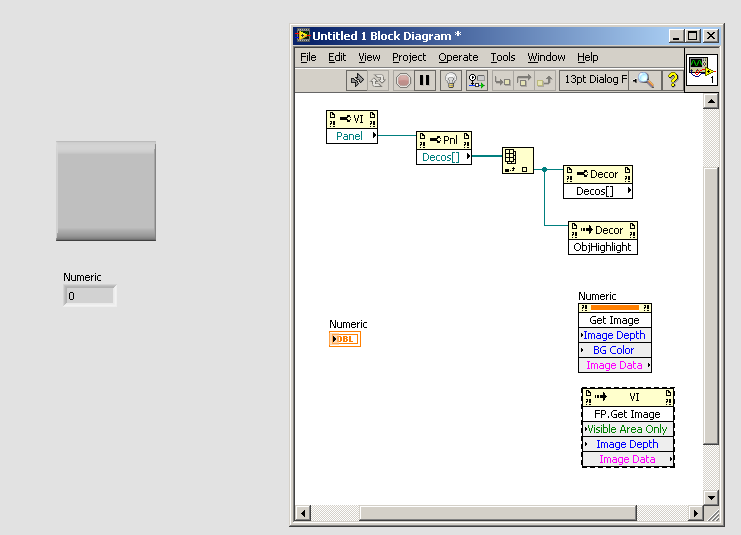This screenshot has height=535, width=741.
Task: Click the Numeric input field showing 0
Action: (90, 296)
